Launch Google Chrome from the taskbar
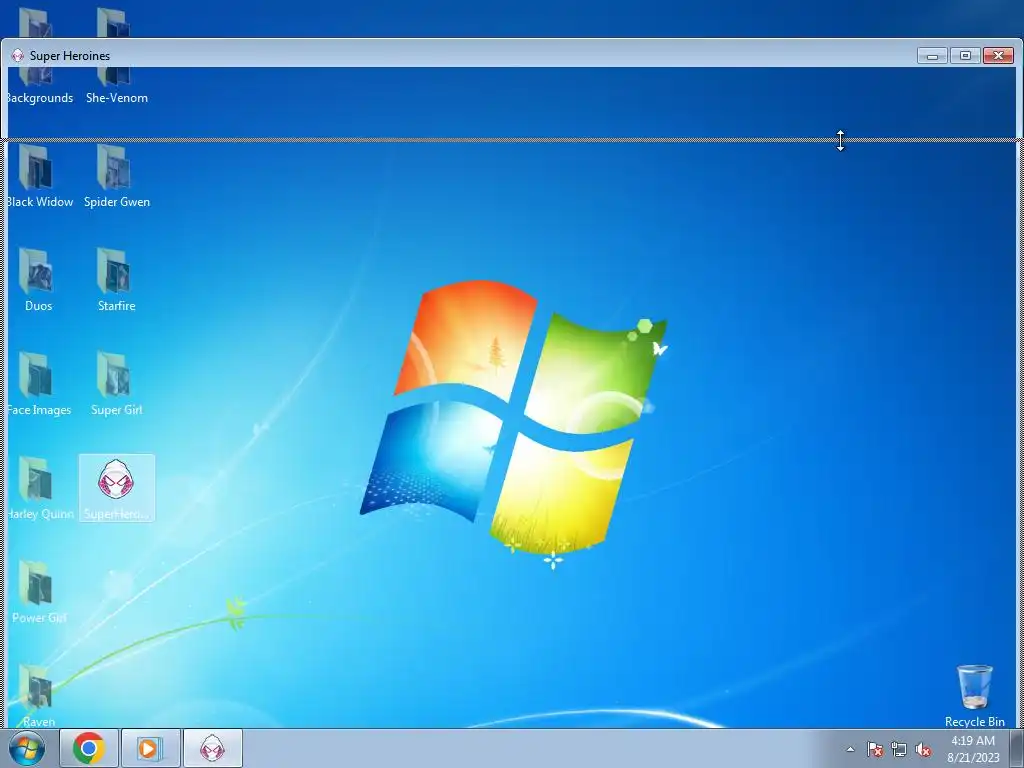The image size is (1024, 768). (89, 748)
